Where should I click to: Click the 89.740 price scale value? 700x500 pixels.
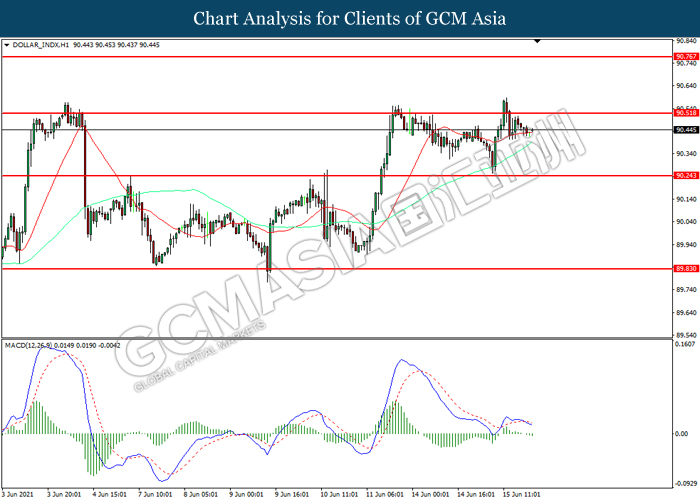tap(686, 290)
